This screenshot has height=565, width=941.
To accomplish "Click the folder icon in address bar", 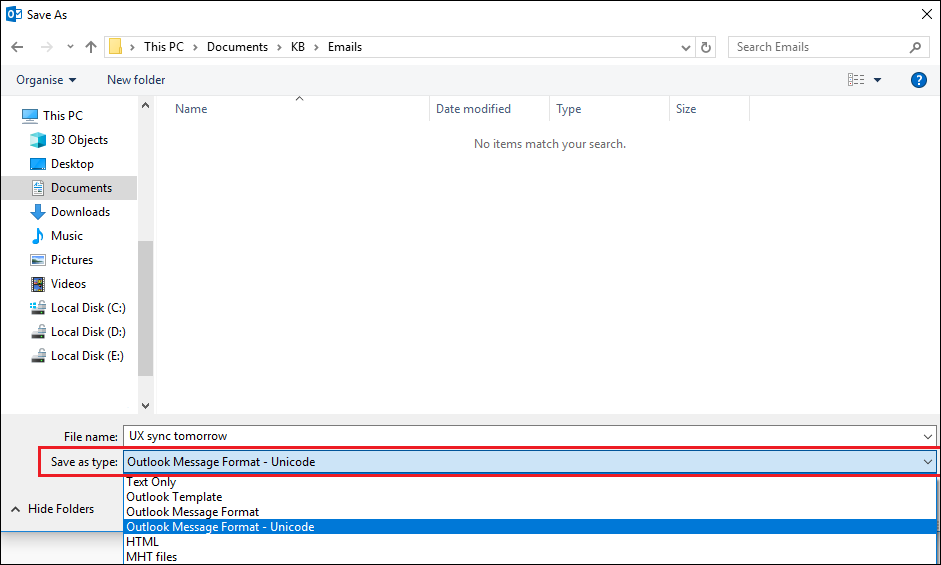I will click(115, 47).
